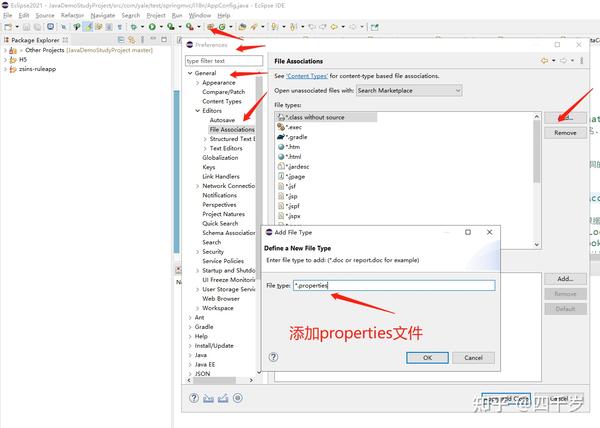Expand the Appearance tree node
The image size is (600, 428).
[x=197, y=83]
